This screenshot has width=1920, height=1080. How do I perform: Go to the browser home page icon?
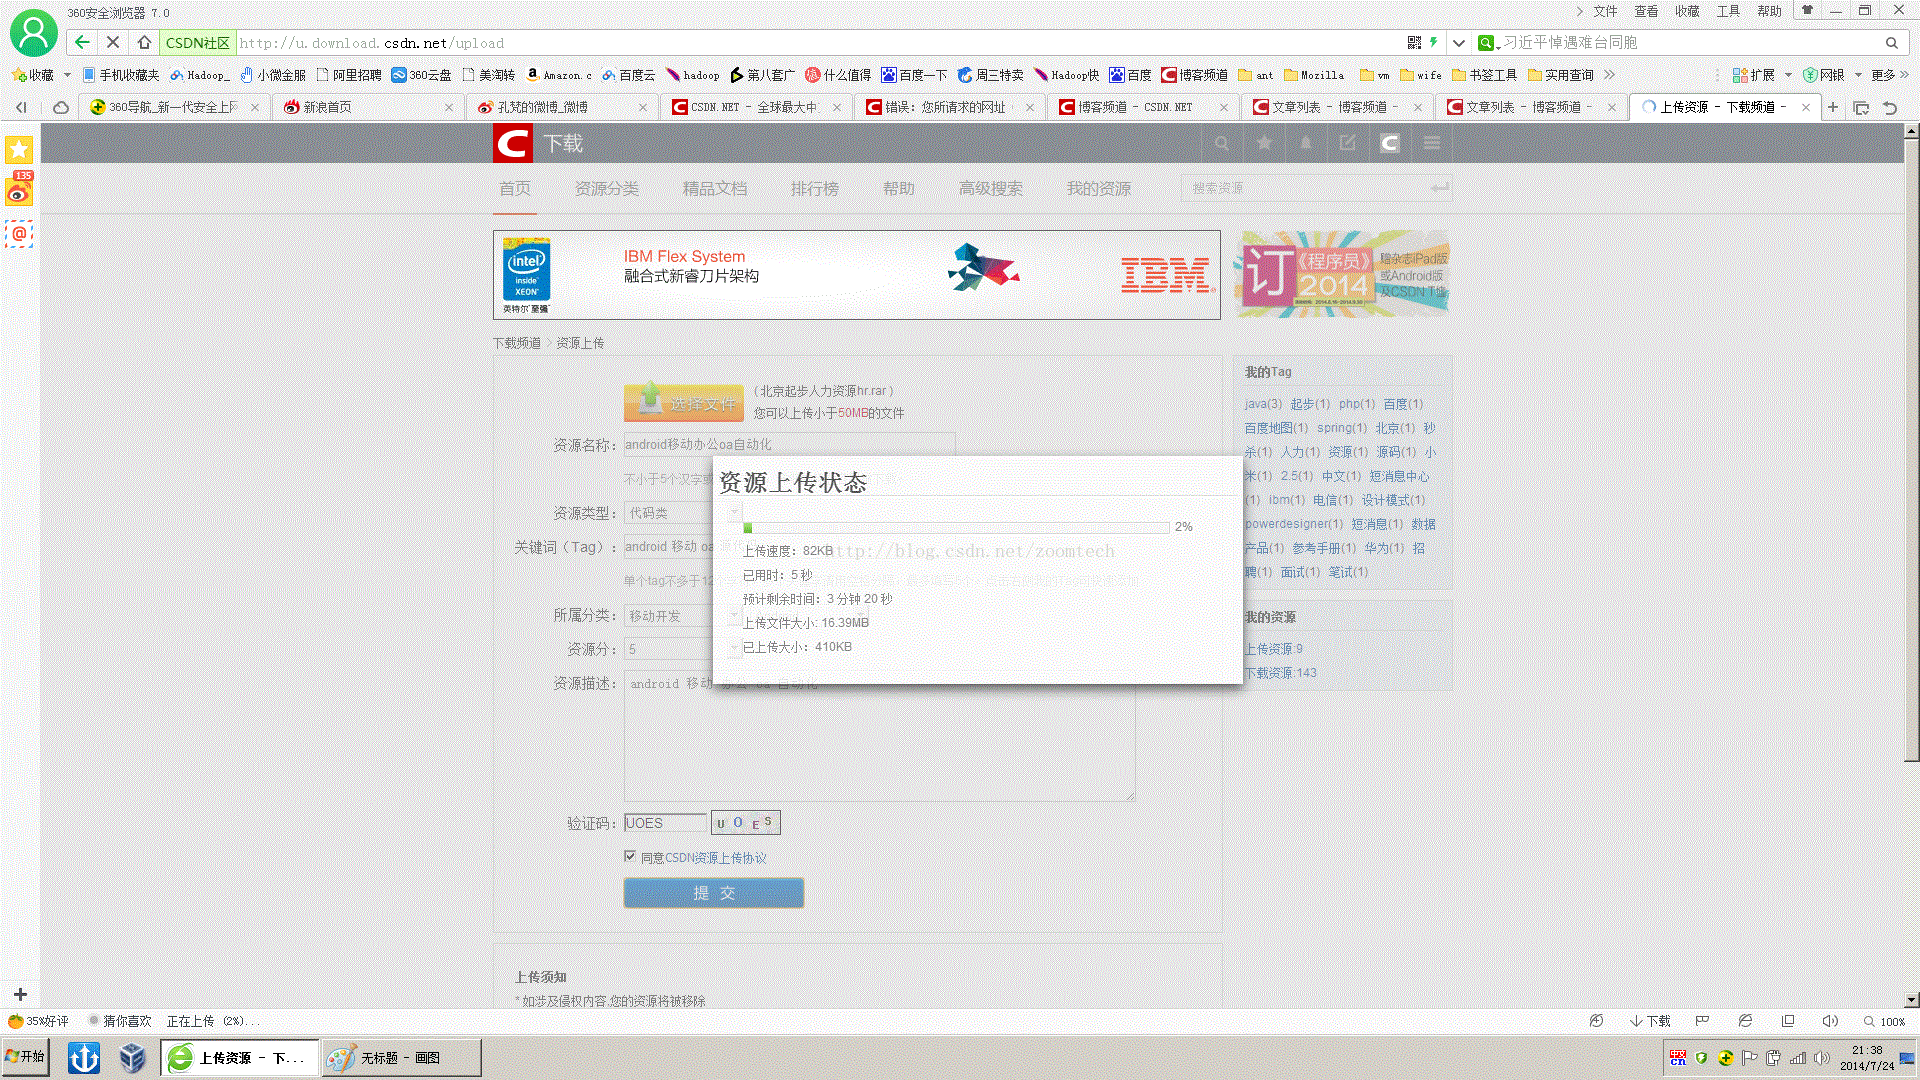[x=144, y=42]
